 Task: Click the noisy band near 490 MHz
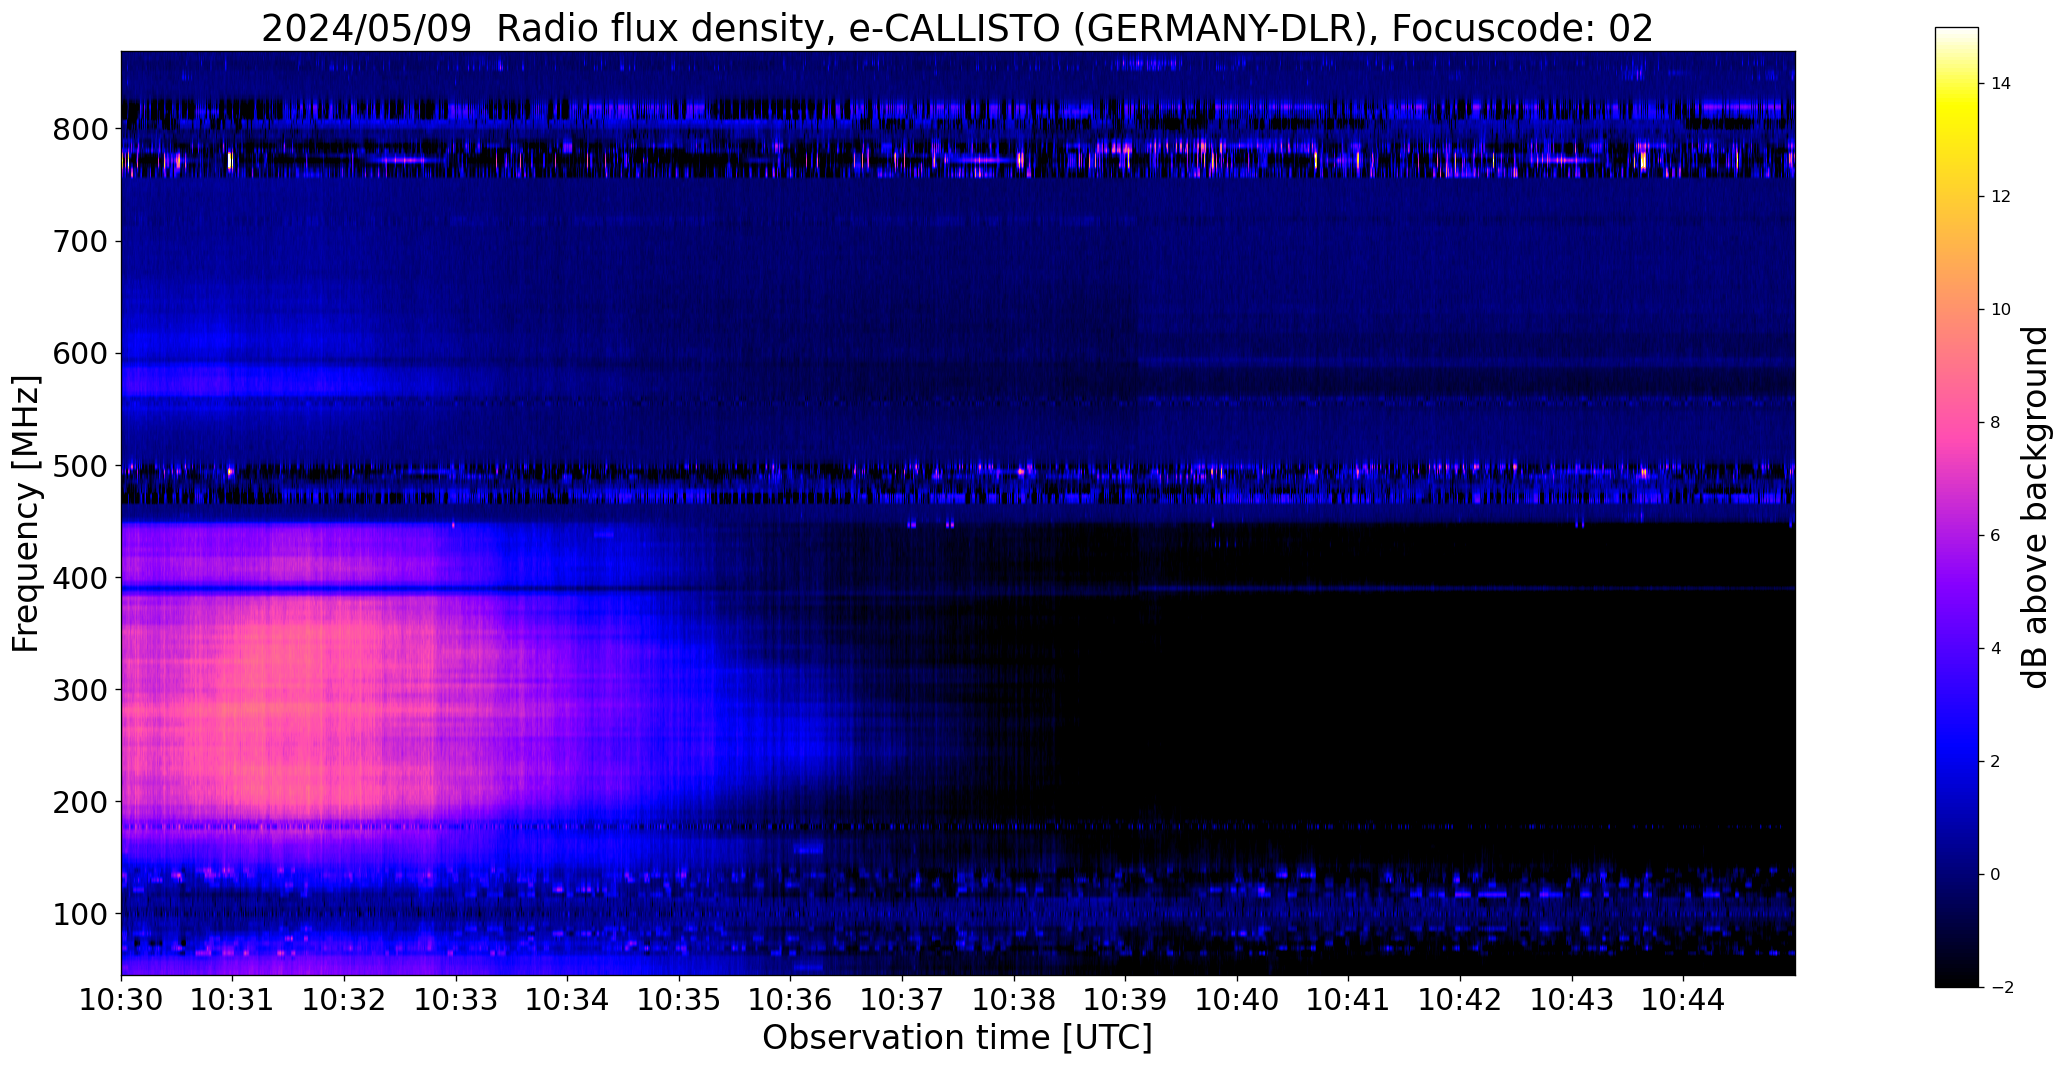click(957, 482)
